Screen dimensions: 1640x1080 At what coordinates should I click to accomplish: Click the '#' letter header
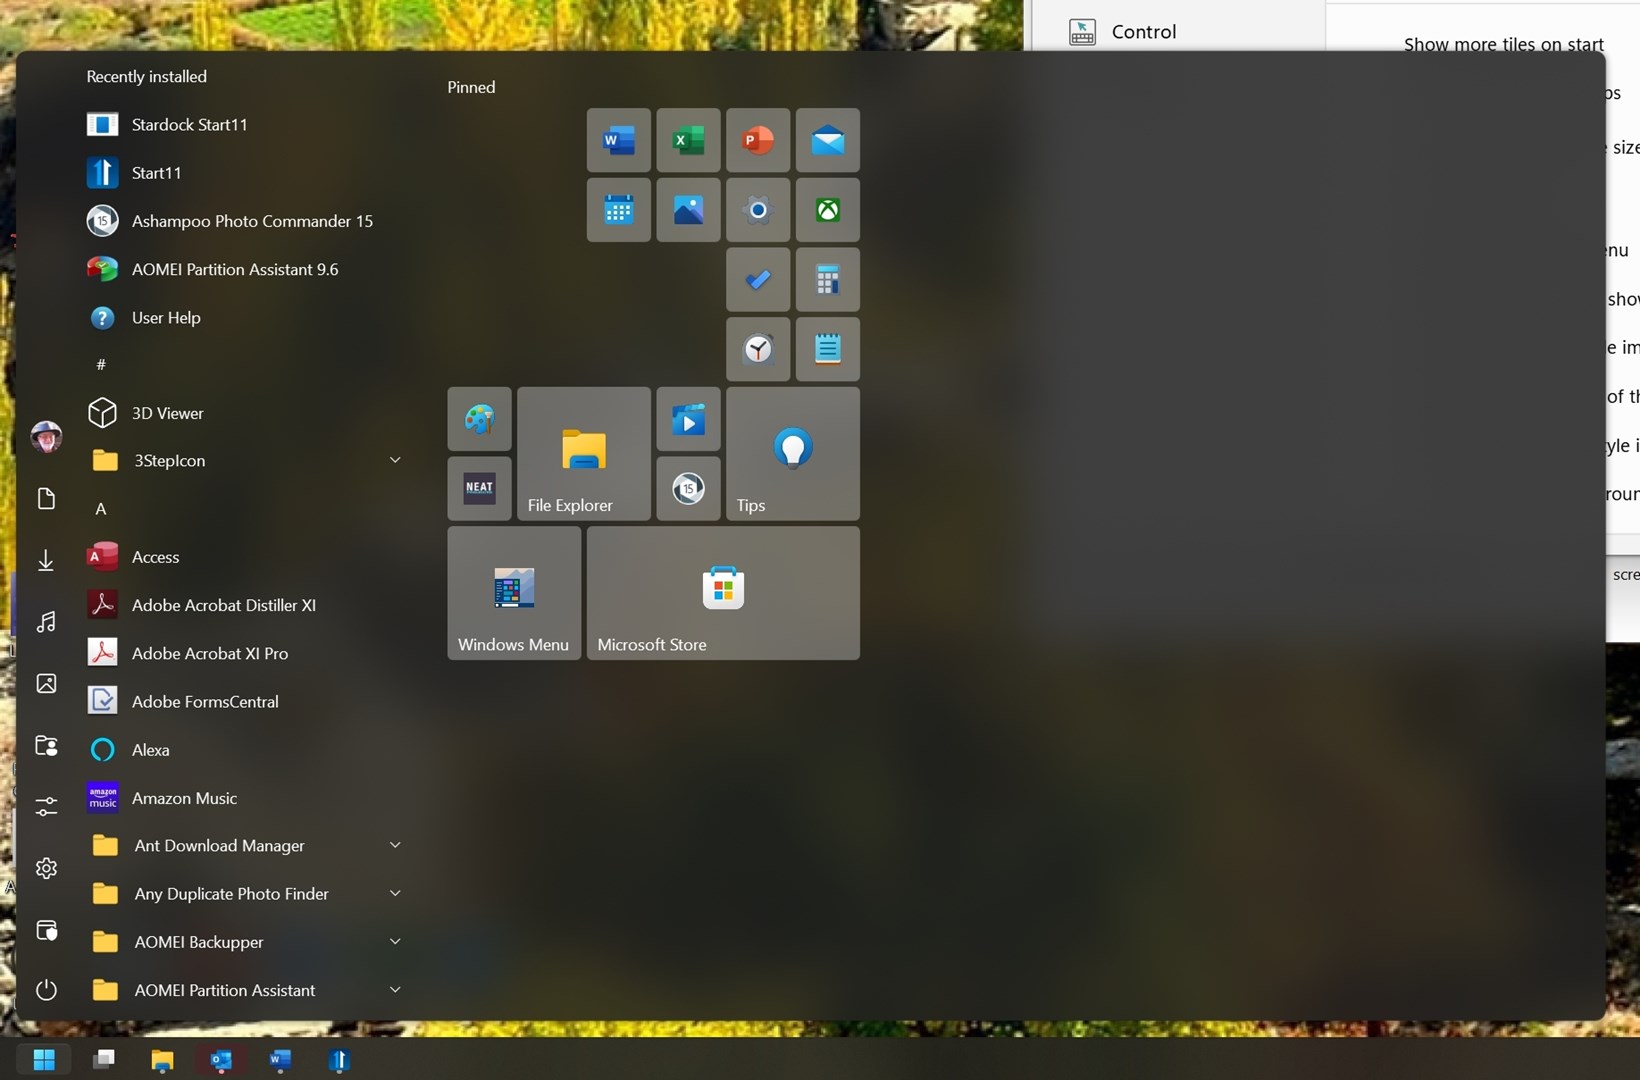tap(101, 365)
